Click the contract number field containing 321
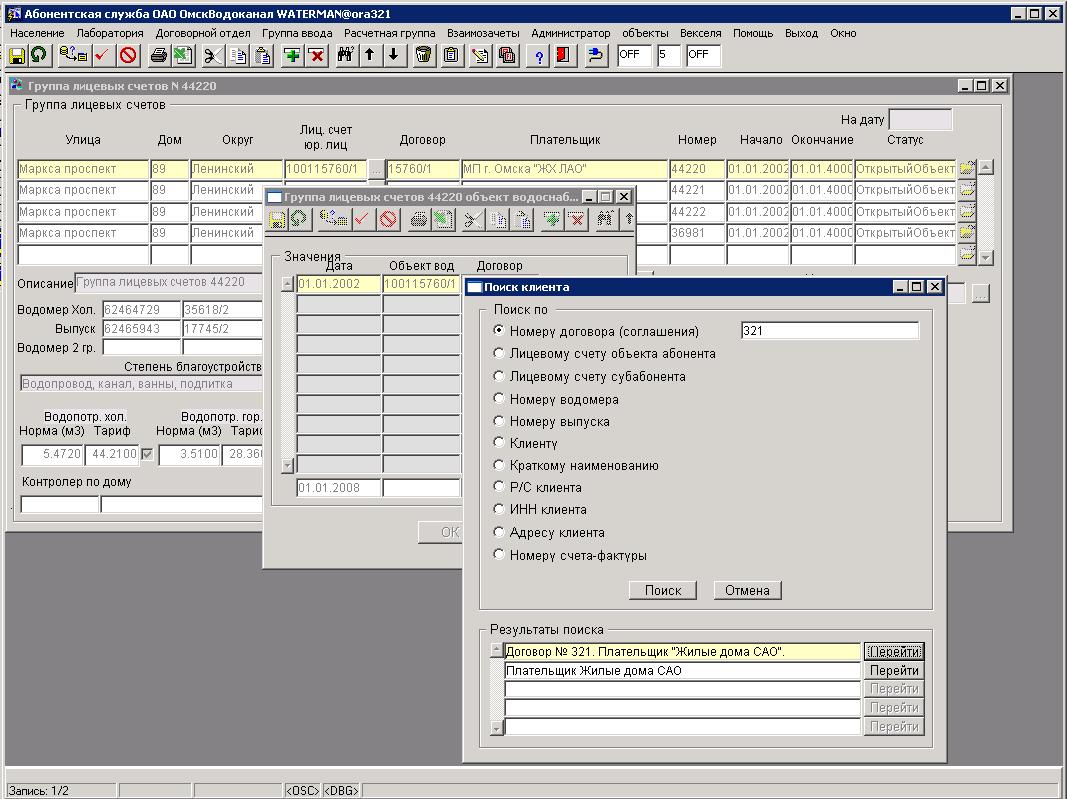The width and height of the screenshot is (1067, 799). pyautogui.click(x=829, y=331)
